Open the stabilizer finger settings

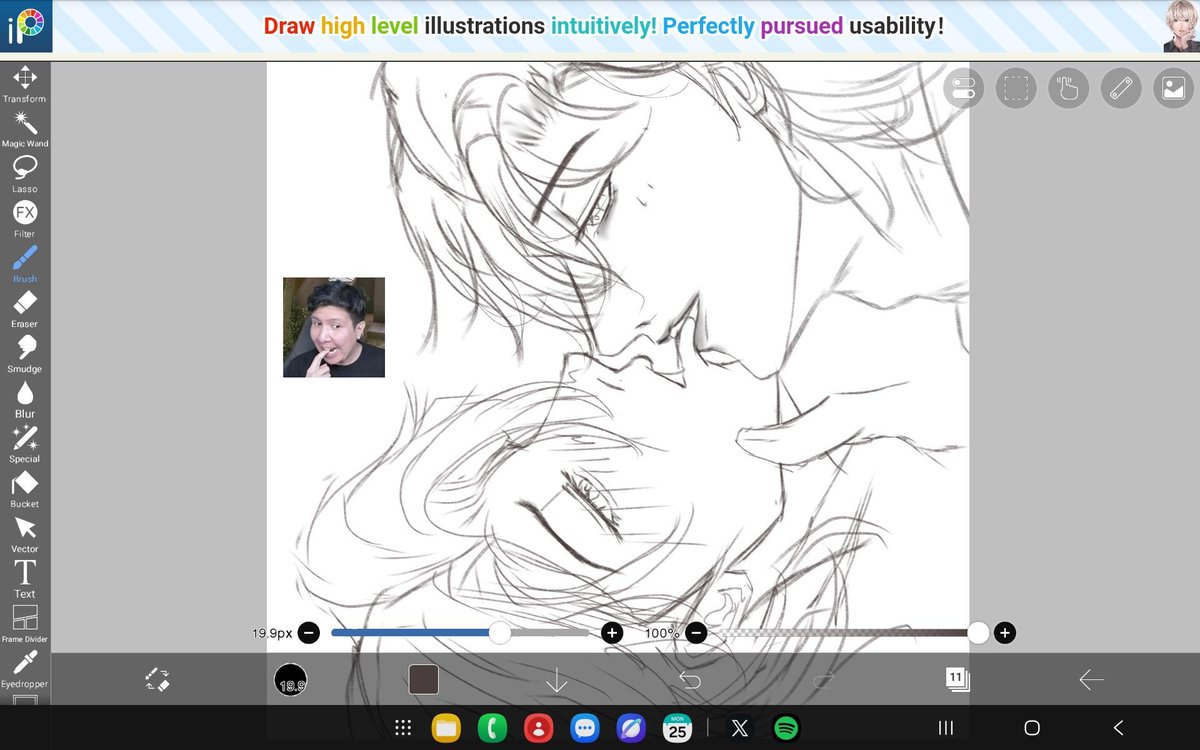point(1068,88)
